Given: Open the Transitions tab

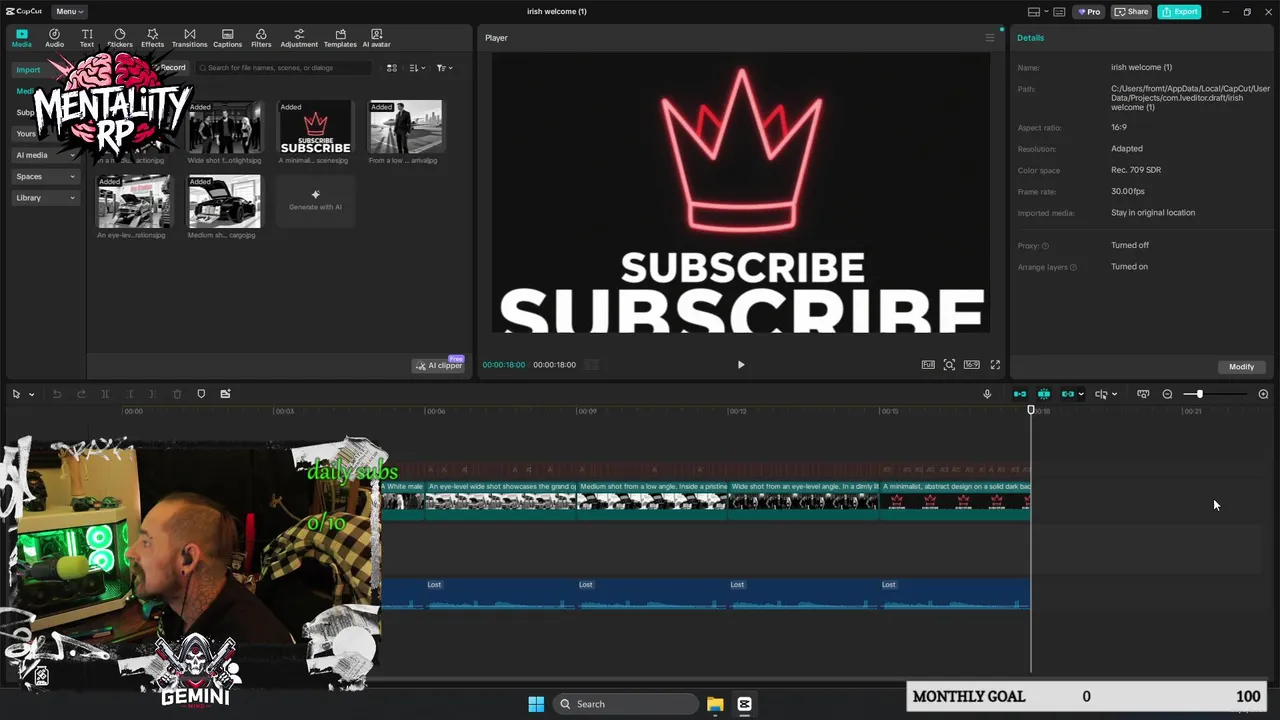Looking at the screenshot, I should coord(189,38).
